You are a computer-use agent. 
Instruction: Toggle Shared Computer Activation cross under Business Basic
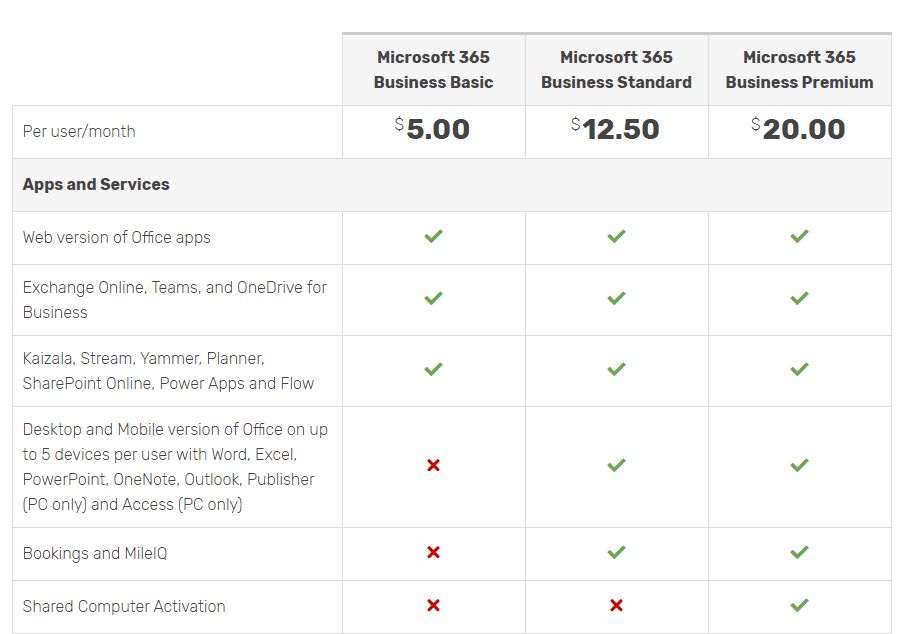pos(433,605)
